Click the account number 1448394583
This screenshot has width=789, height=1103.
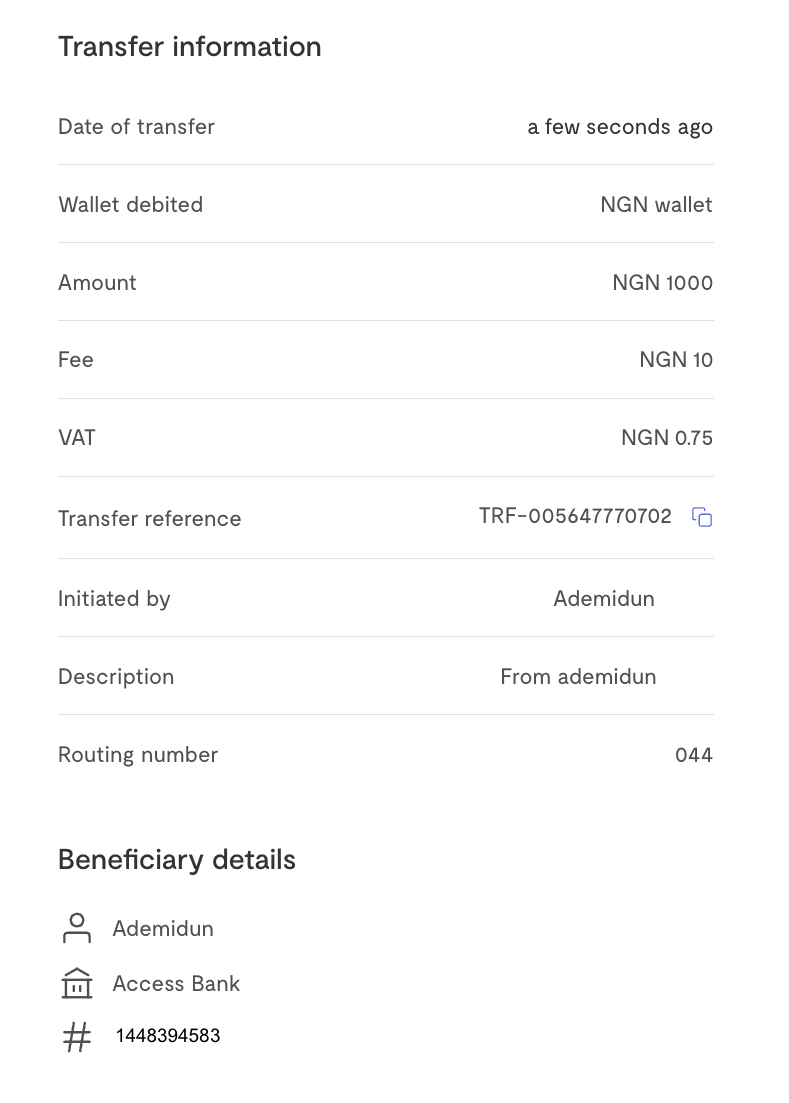[168, 1036]
